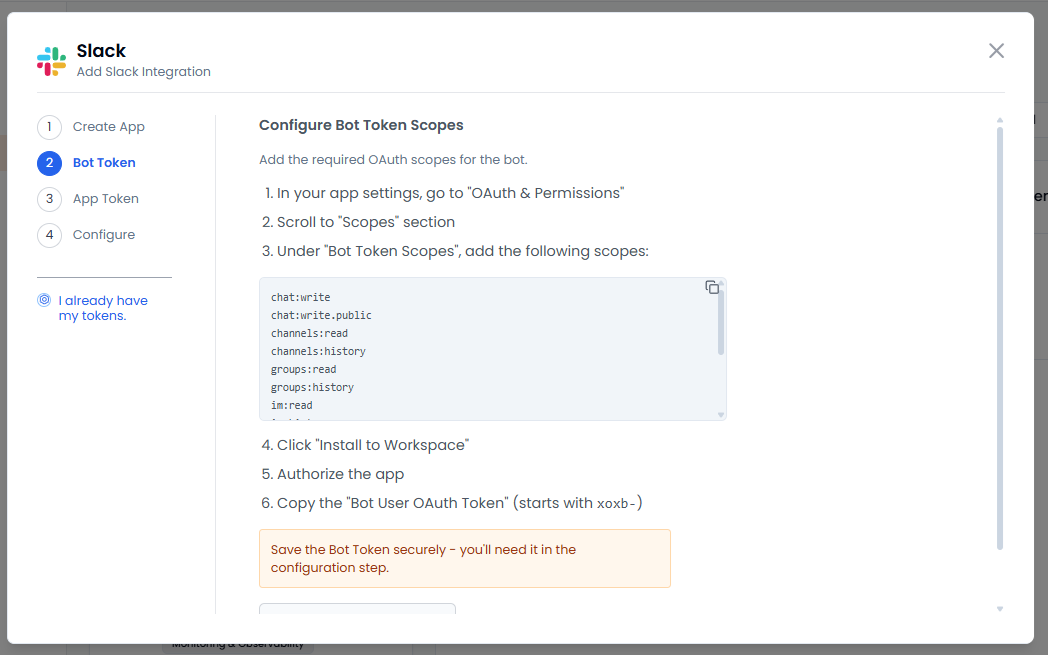Click the Slack logo icon
This screenshot has height=655, width=1048.
click(52, 61)
